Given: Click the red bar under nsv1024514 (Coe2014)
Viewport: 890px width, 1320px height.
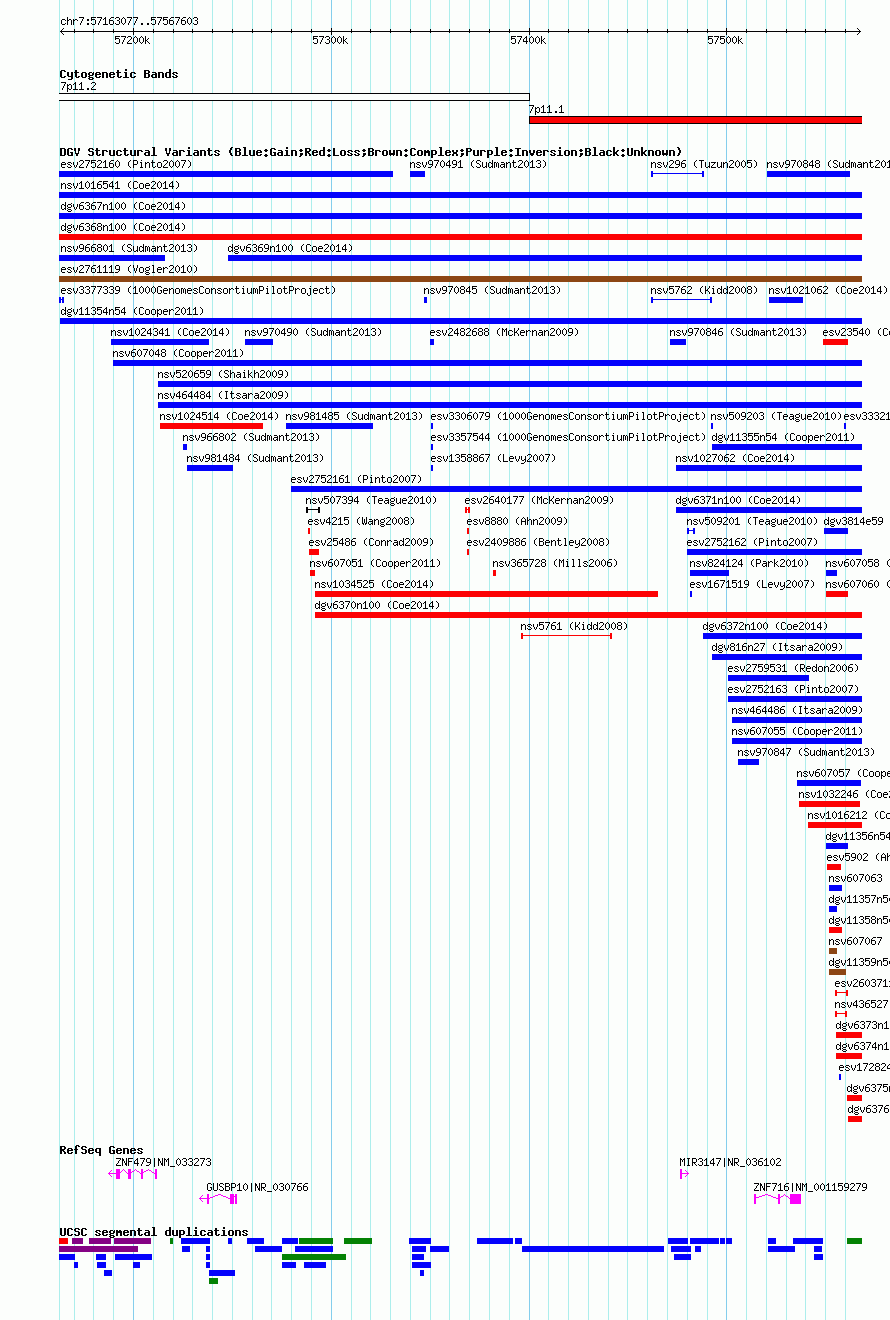Looking at the screenshot, I should [x=211, y=426].
